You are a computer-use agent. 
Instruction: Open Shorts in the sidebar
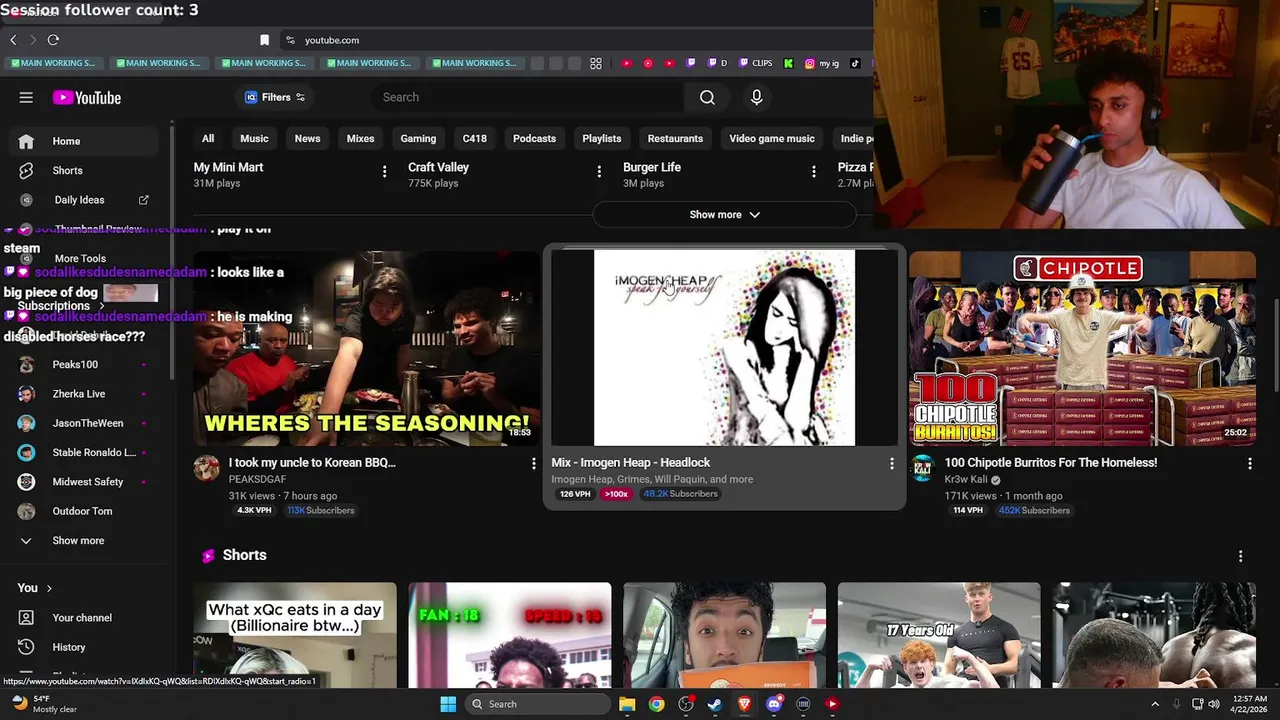click(84, 171)
